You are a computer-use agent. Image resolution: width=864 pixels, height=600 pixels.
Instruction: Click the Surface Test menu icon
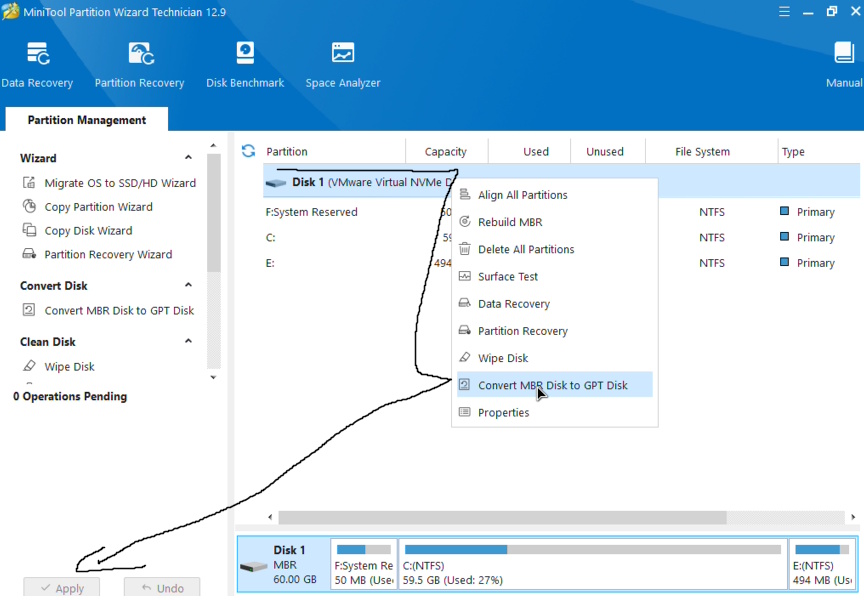465,276
